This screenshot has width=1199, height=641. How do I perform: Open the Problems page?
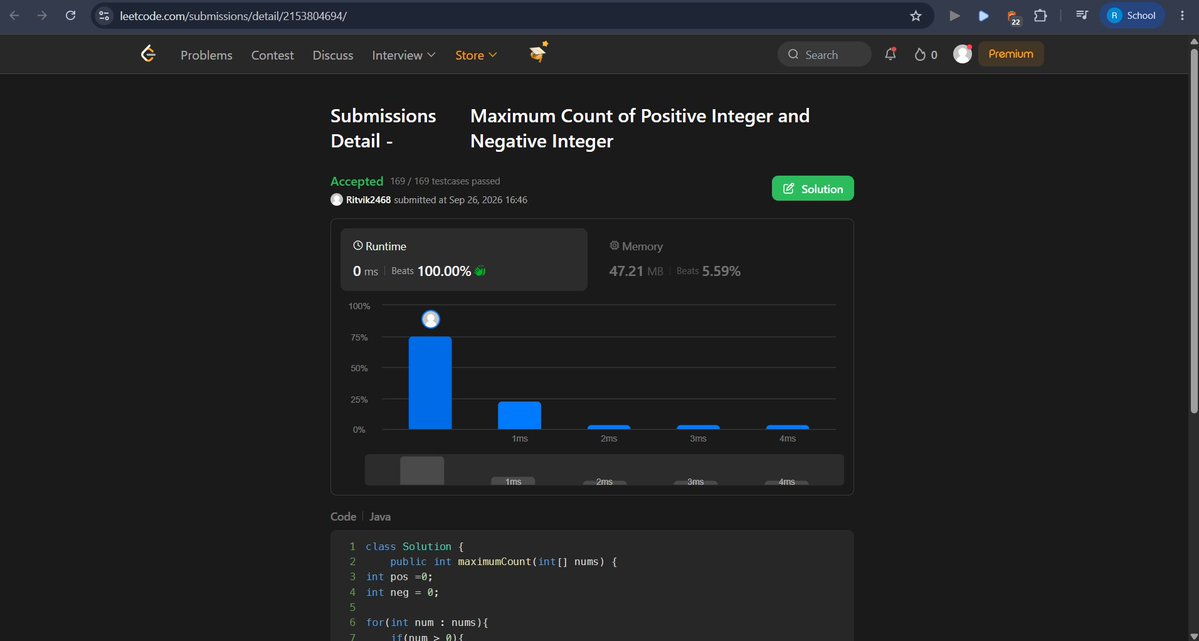[206, 55]
